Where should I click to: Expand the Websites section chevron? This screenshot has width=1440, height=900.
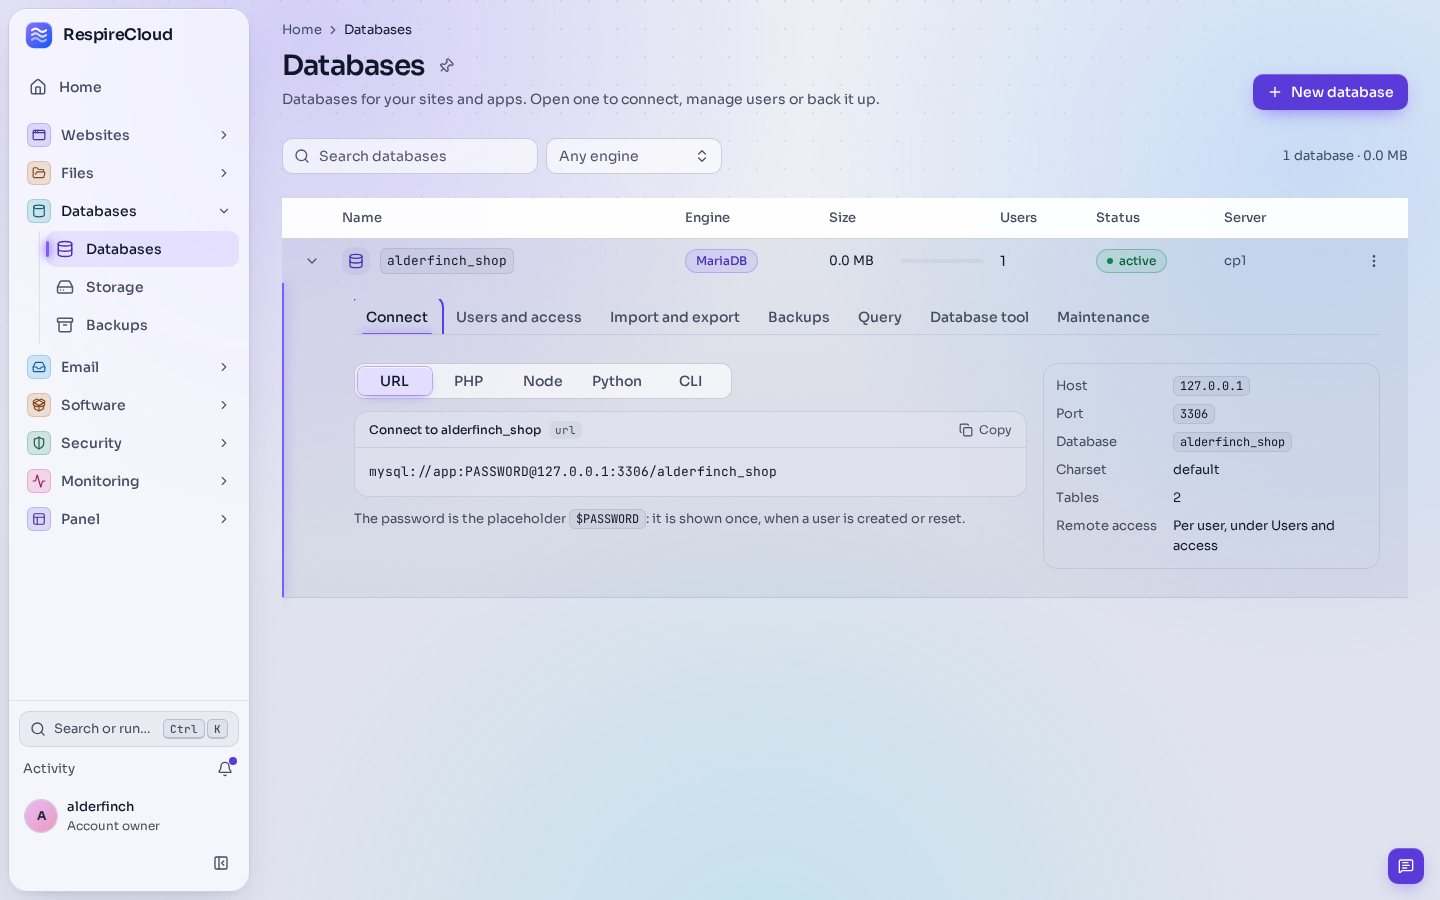coord(224,135)
